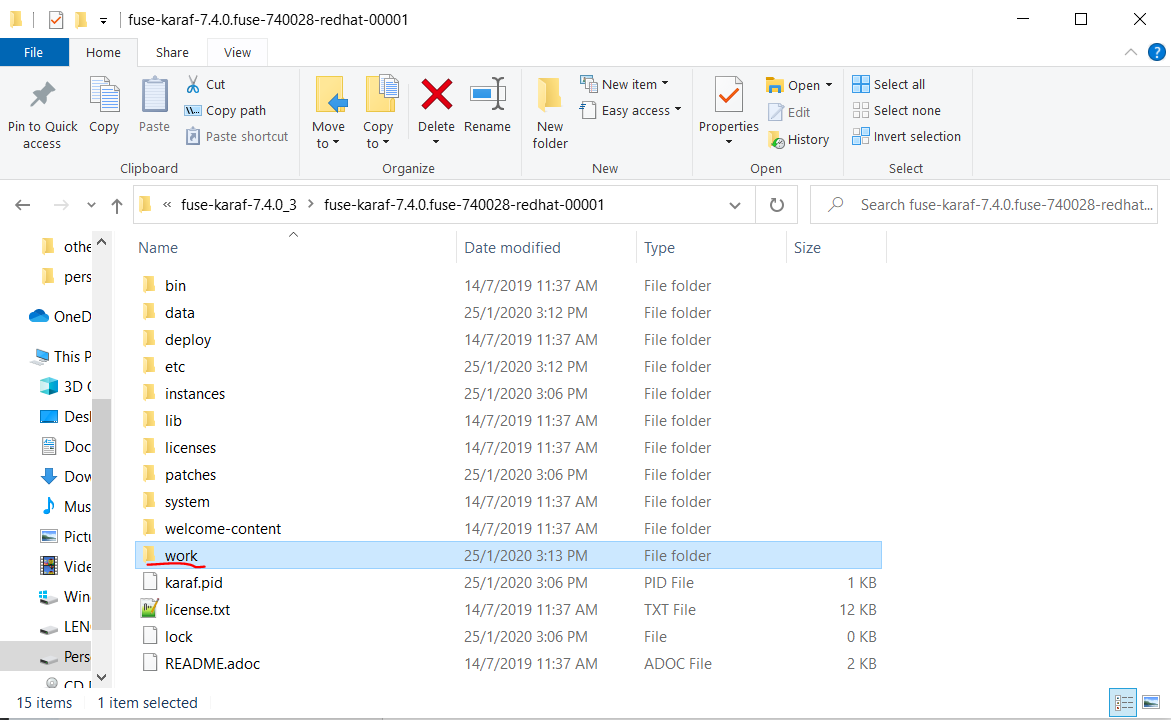Open the Copy to menu

coord(379,112)
